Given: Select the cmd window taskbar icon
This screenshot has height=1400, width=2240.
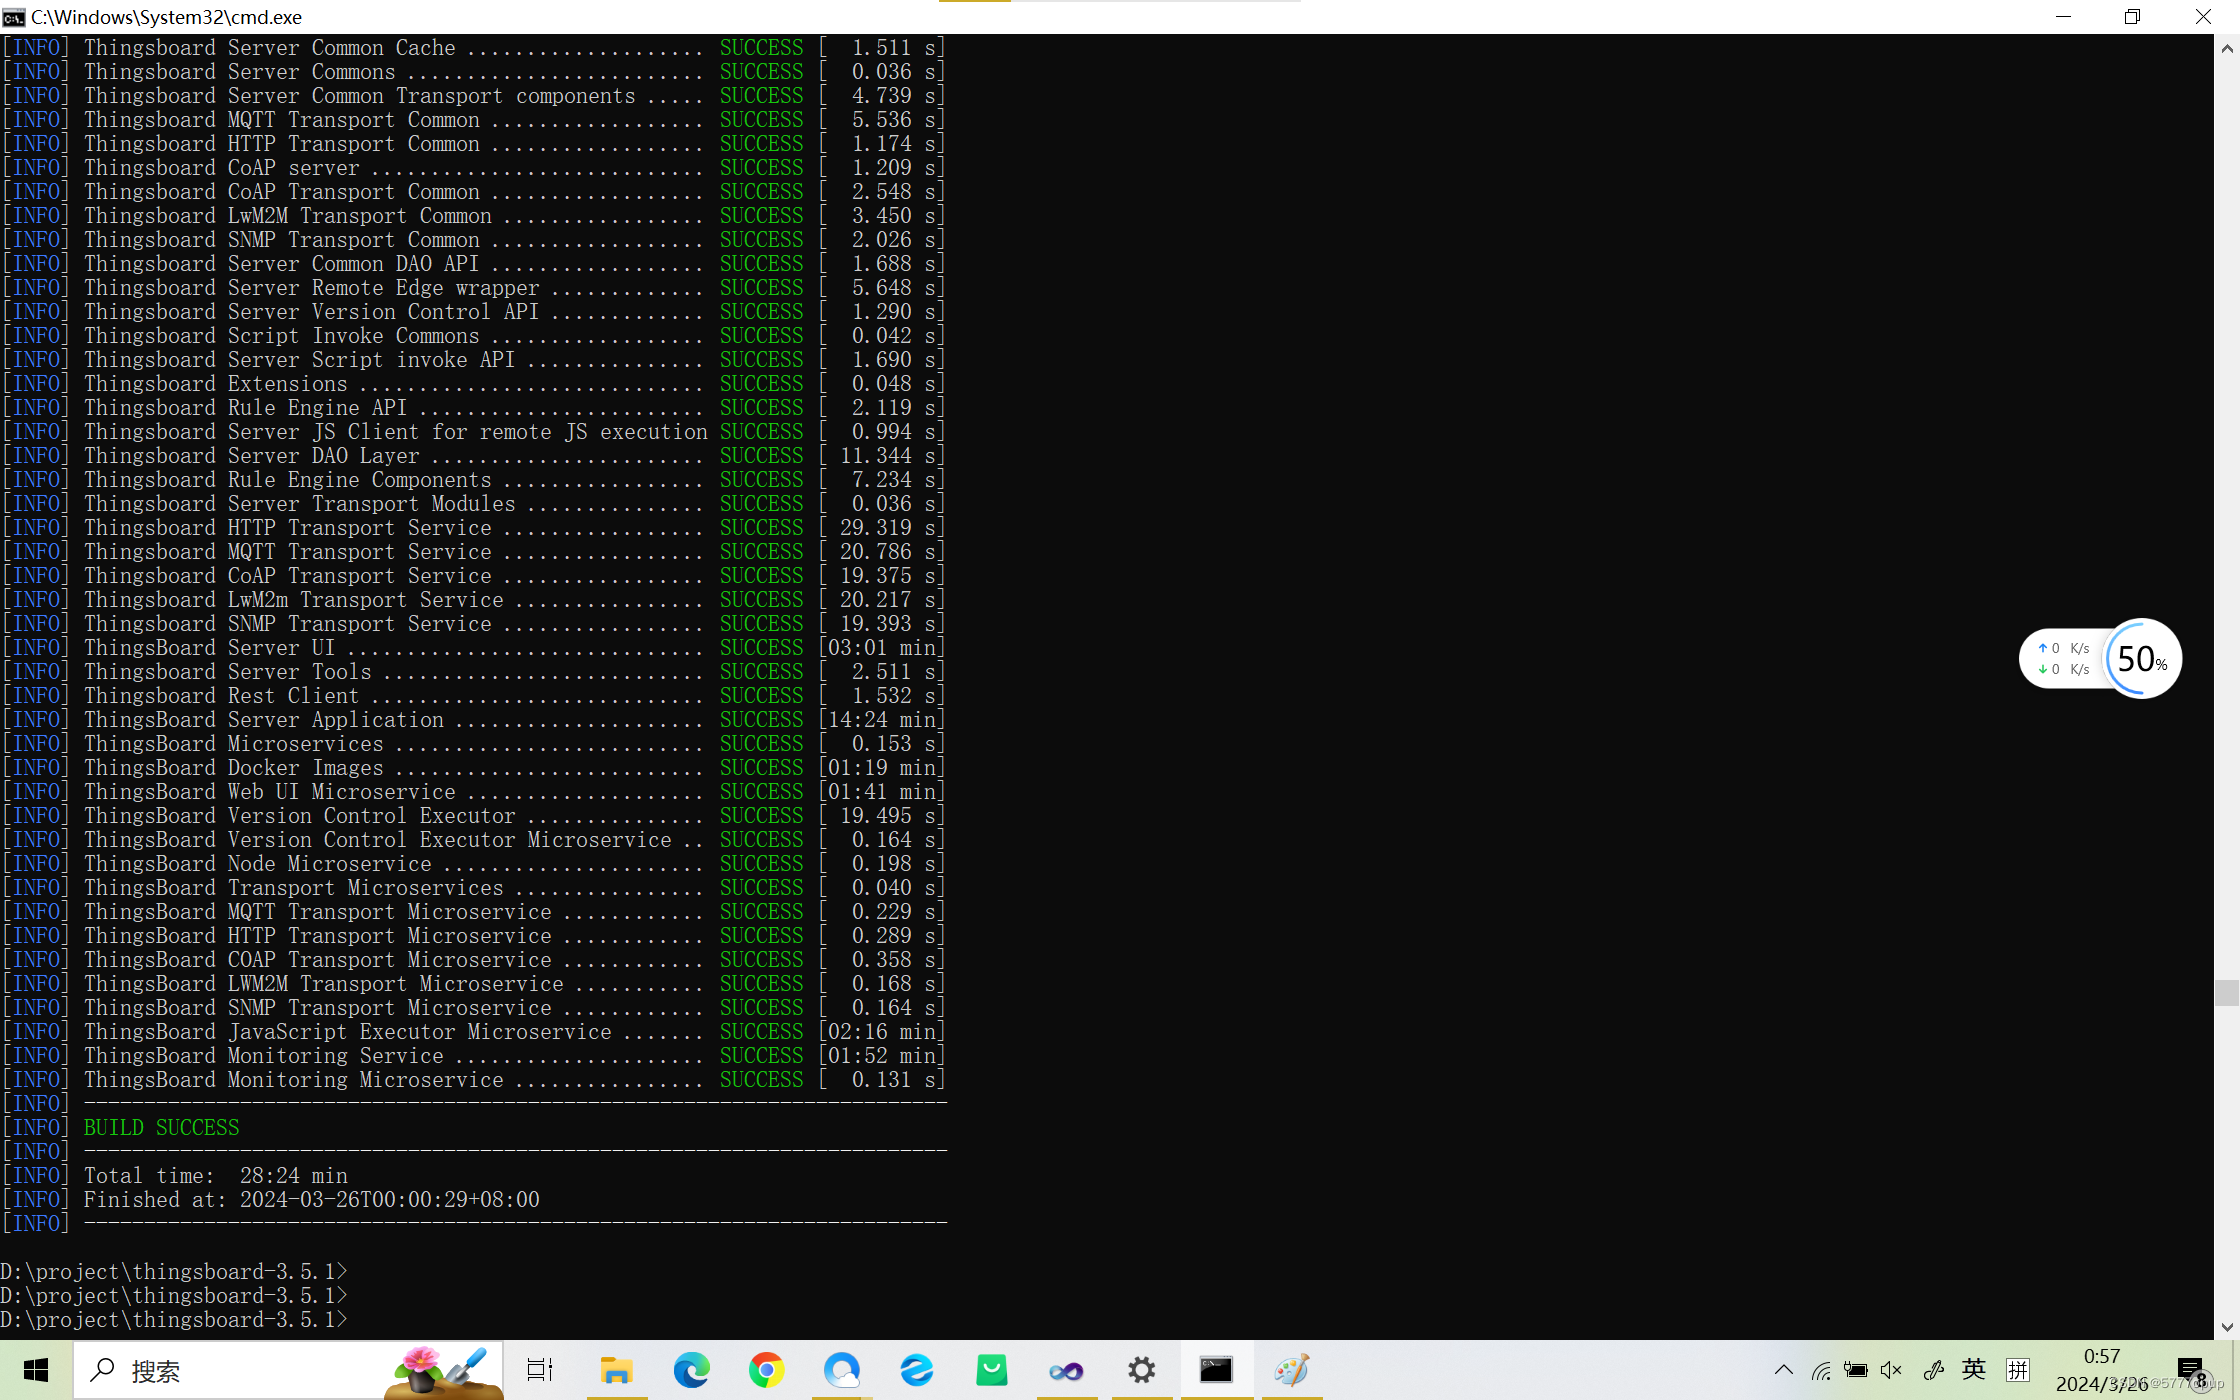Looking at the screenshot, I should point(1216,1370).
